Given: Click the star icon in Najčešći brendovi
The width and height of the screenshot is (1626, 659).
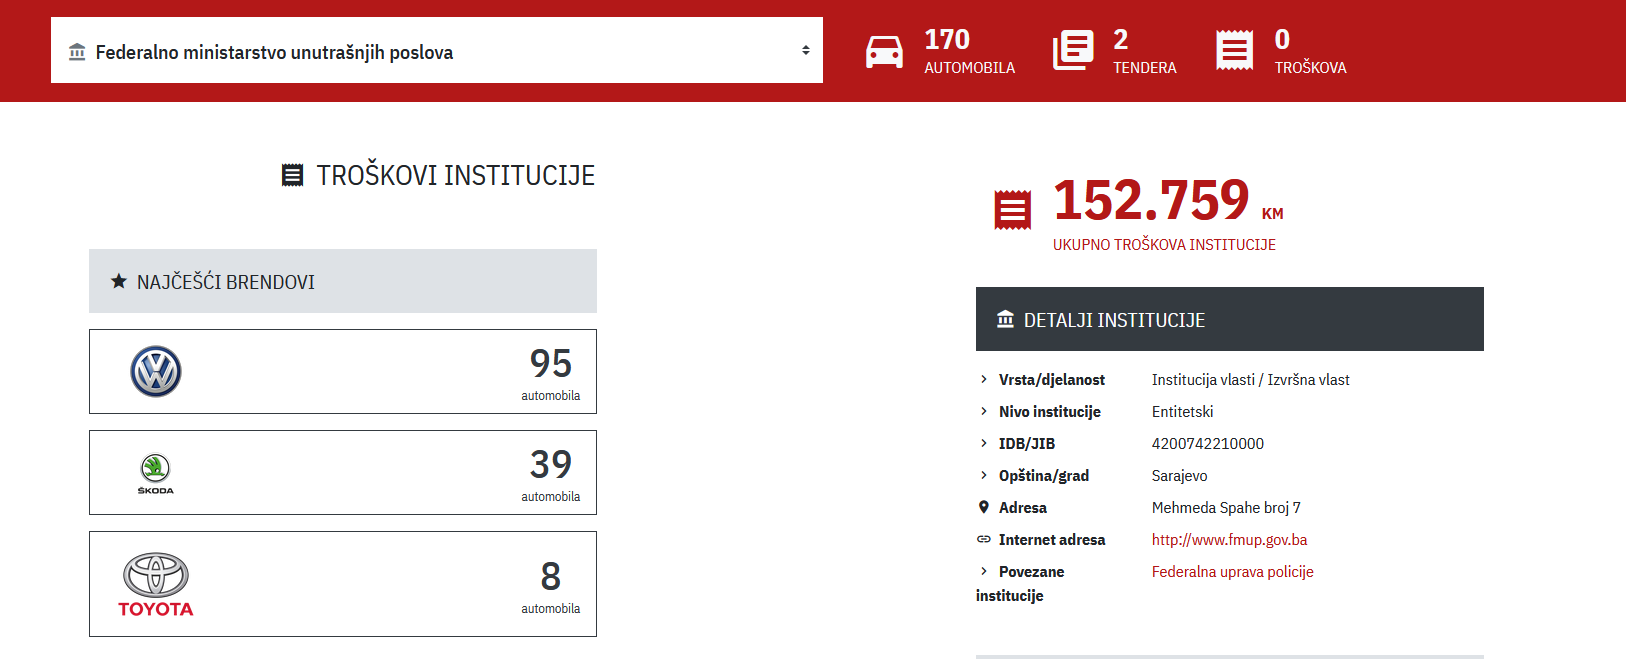Looking at the screenshot, I should pyautogui.click(x=119, y=281).
